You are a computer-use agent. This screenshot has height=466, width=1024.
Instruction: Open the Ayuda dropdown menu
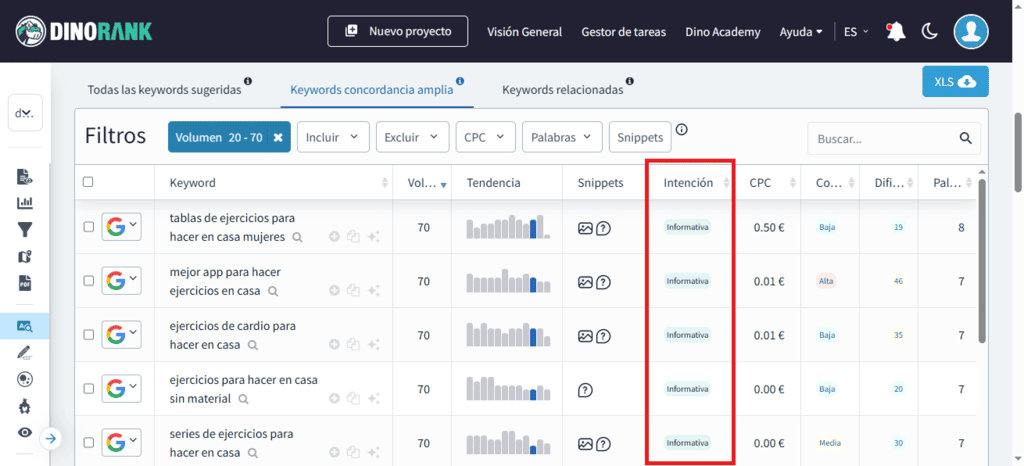(801, 31)
